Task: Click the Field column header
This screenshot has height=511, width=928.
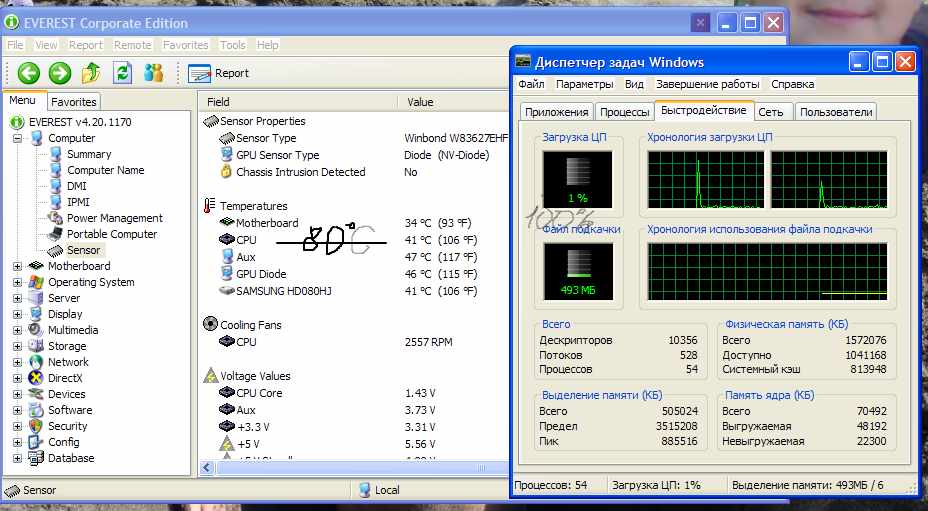Action: tap(218, 102)
